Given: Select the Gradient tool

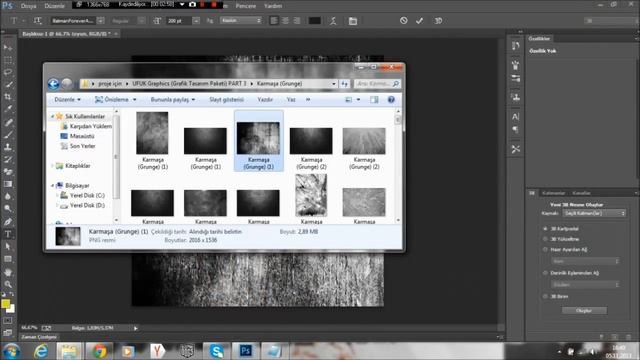Looking at the screenshot, I should point(8,184).
